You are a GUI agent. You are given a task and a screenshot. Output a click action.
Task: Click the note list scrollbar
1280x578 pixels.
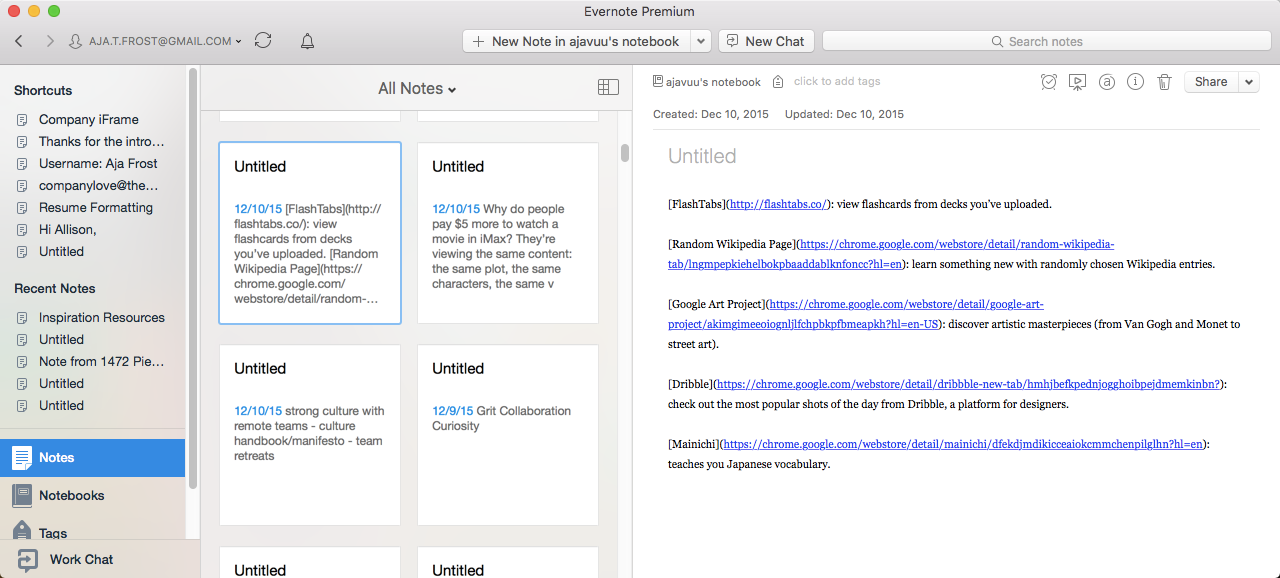(x=625, y=153)
